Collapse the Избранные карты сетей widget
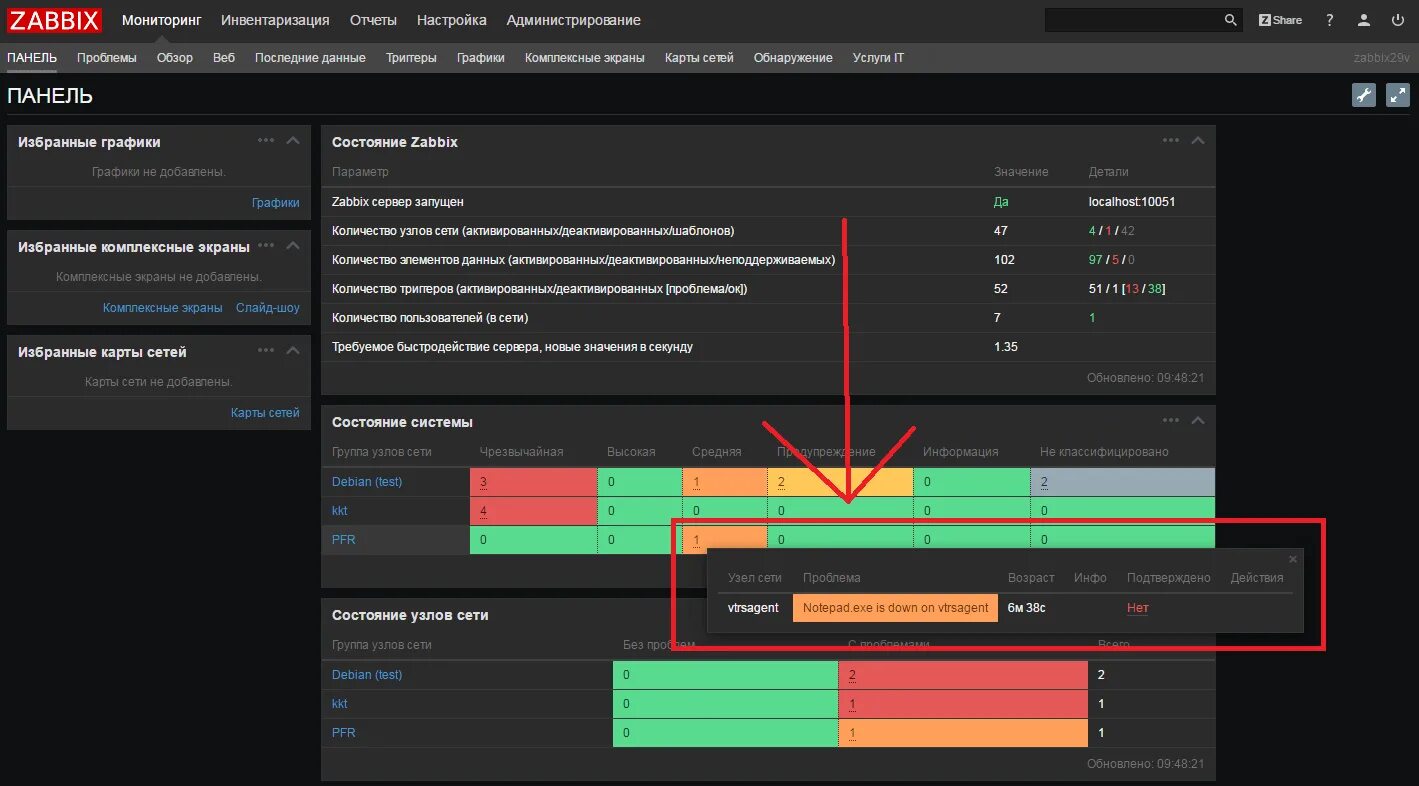The image size is (1419, 786). (293, 350)
